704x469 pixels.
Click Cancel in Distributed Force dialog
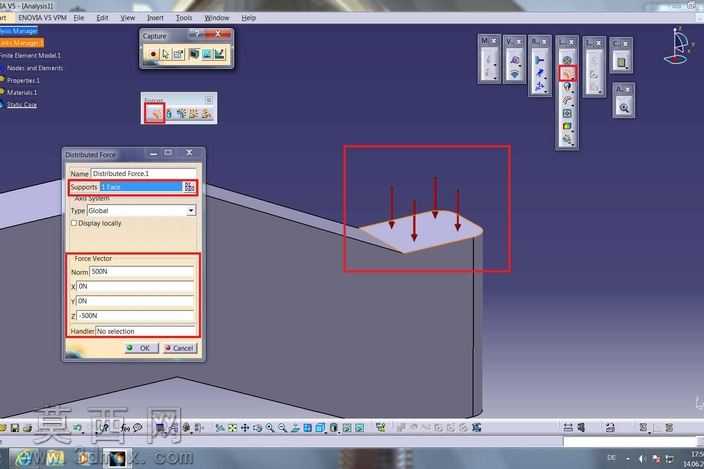tap(180, 348)
